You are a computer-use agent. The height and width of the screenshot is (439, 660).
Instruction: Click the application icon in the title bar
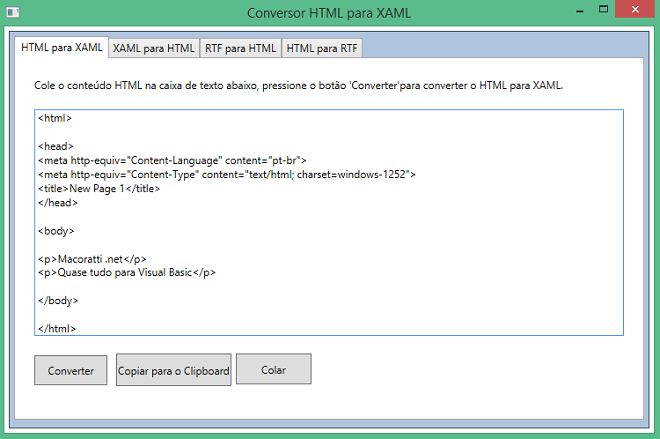coord(14,12)
